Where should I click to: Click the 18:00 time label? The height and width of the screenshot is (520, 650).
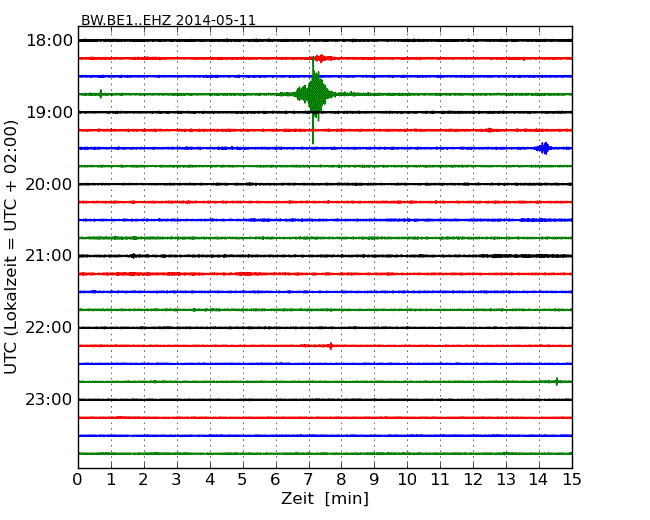tap(49, 41)
